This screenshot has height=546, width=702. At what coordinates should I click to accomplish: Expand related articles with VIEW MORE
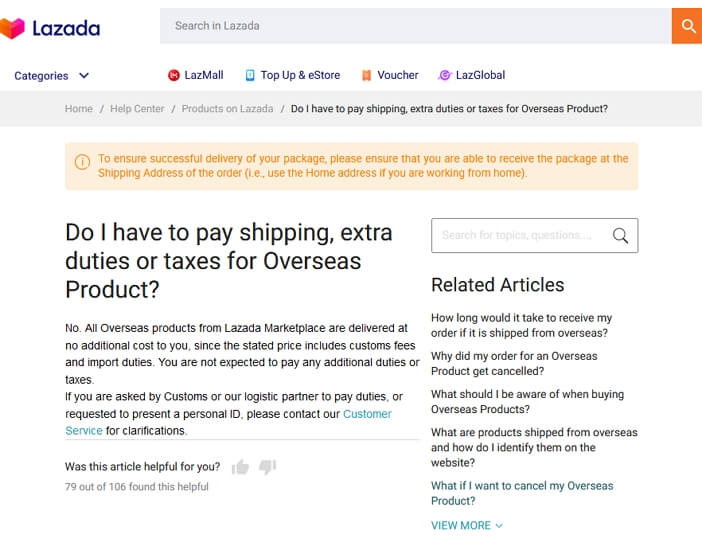467,525
